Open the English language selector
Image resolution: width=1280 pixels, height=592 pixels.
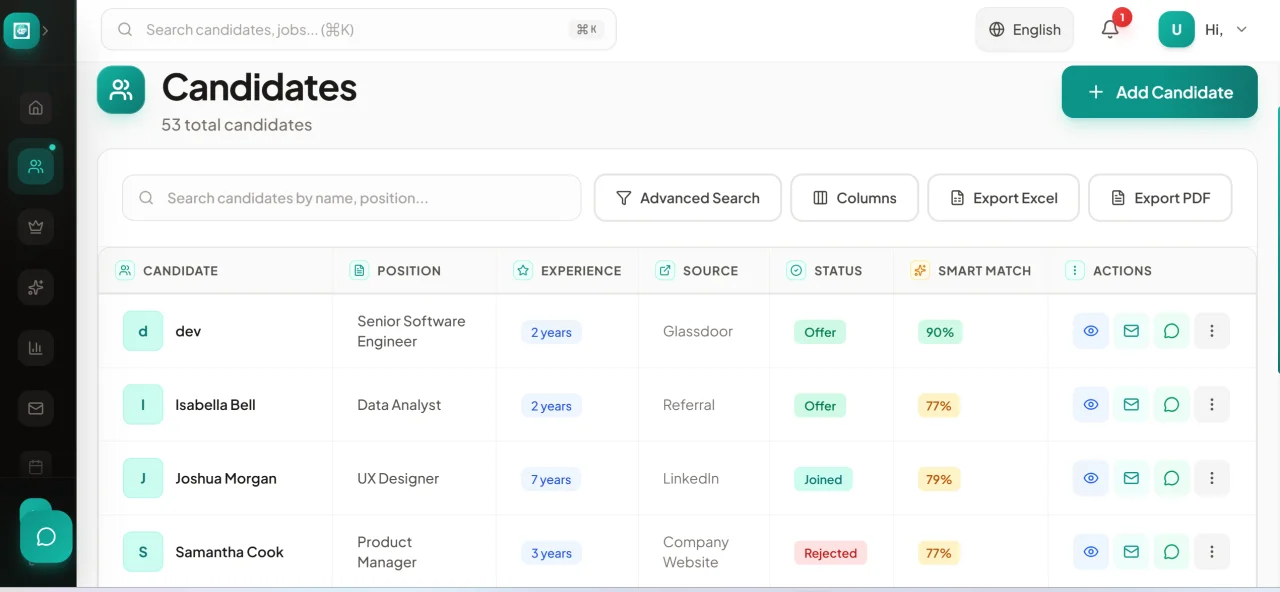click(1025, 29)
